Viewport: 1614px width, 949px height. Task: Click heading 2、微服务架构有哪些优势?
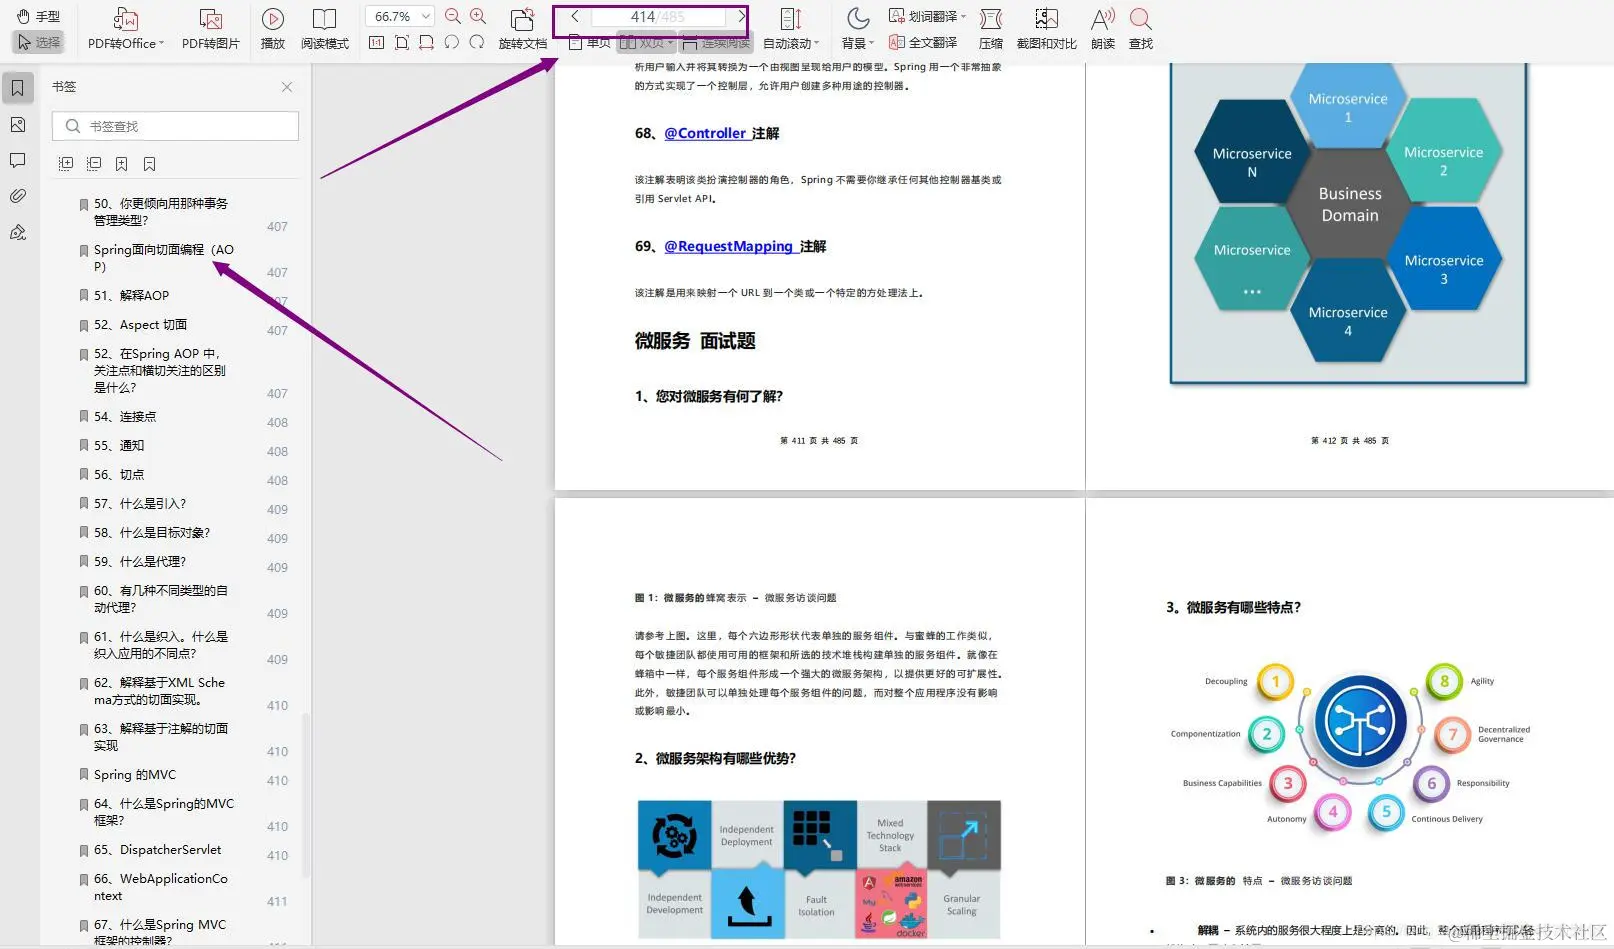point(715,758)
